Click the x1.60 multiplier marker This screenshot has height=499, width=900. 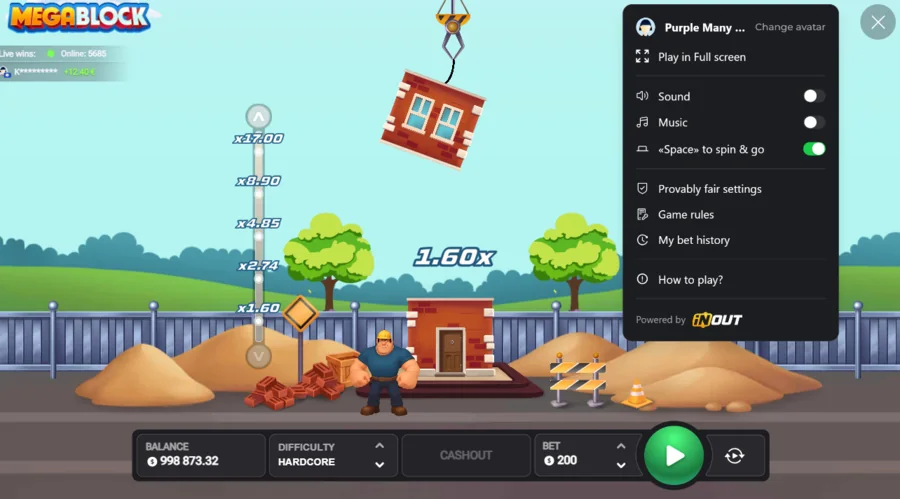click(x=258, y=308)
